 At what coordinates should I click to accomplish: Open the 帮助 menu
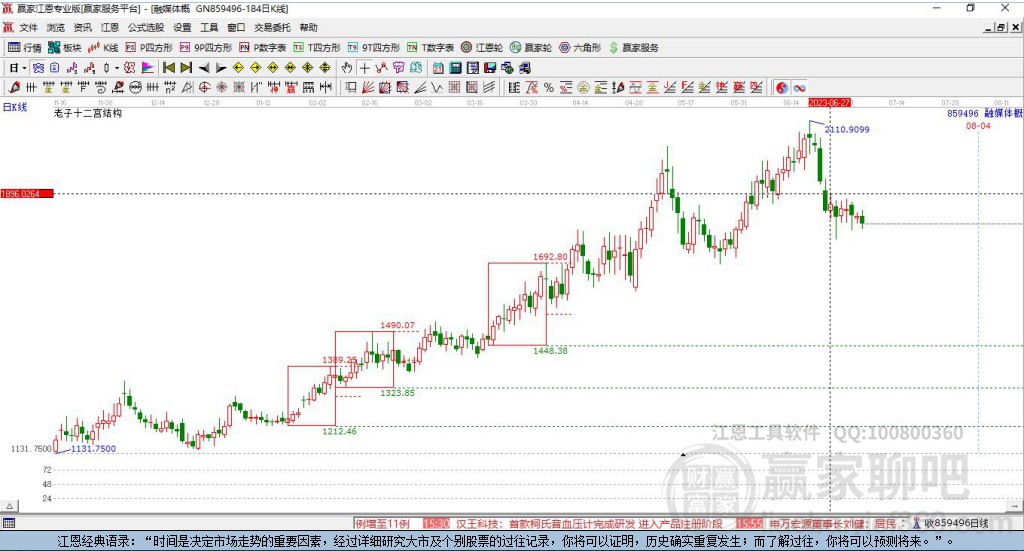(308, 27)
